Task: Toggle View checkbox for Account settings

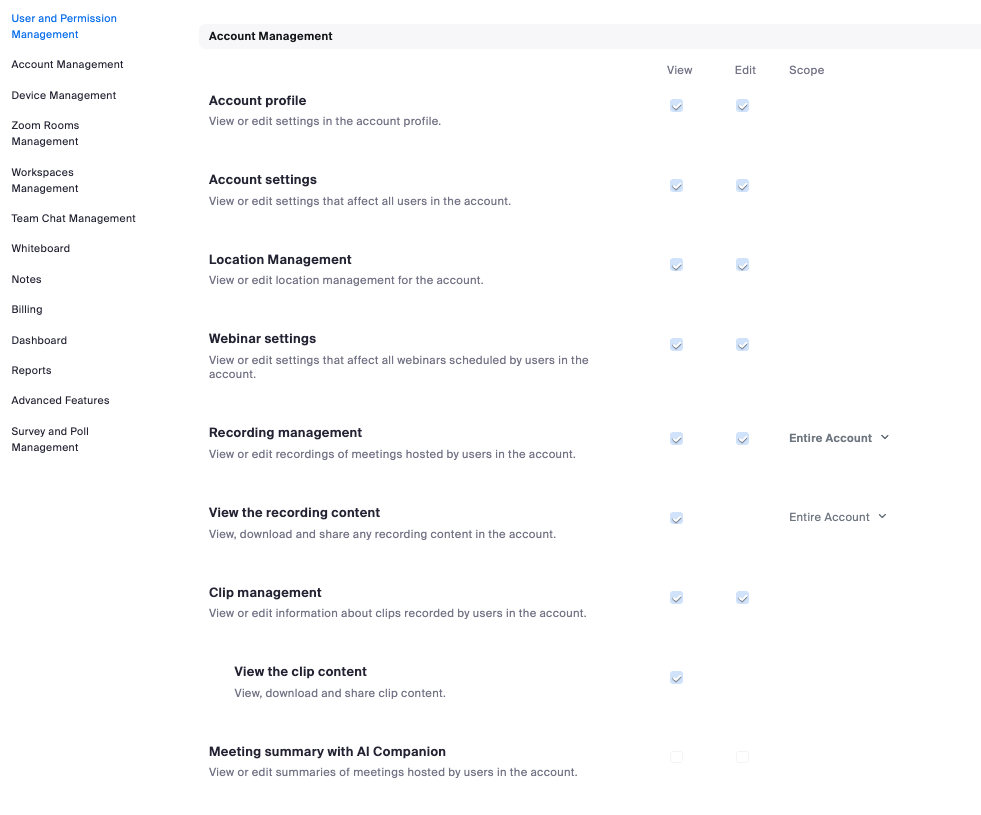Action: 676,186
